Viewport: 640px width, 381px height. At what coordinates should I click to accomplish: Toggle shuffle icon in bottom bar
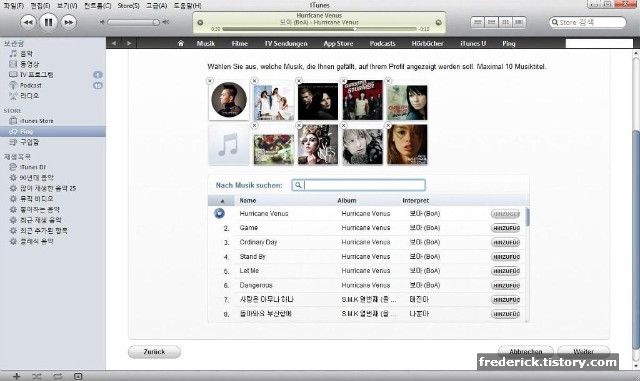(37, 376)
